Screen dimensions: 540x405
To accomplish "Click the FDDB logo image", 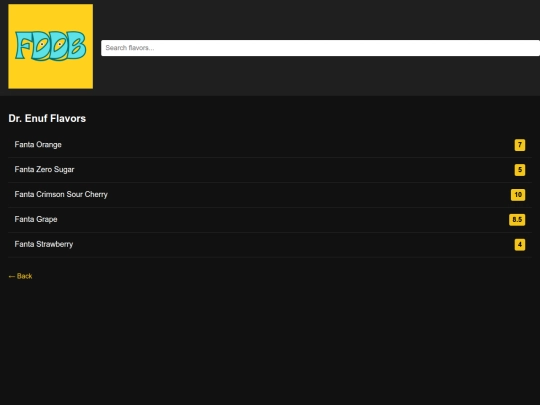I will point(51,46).
